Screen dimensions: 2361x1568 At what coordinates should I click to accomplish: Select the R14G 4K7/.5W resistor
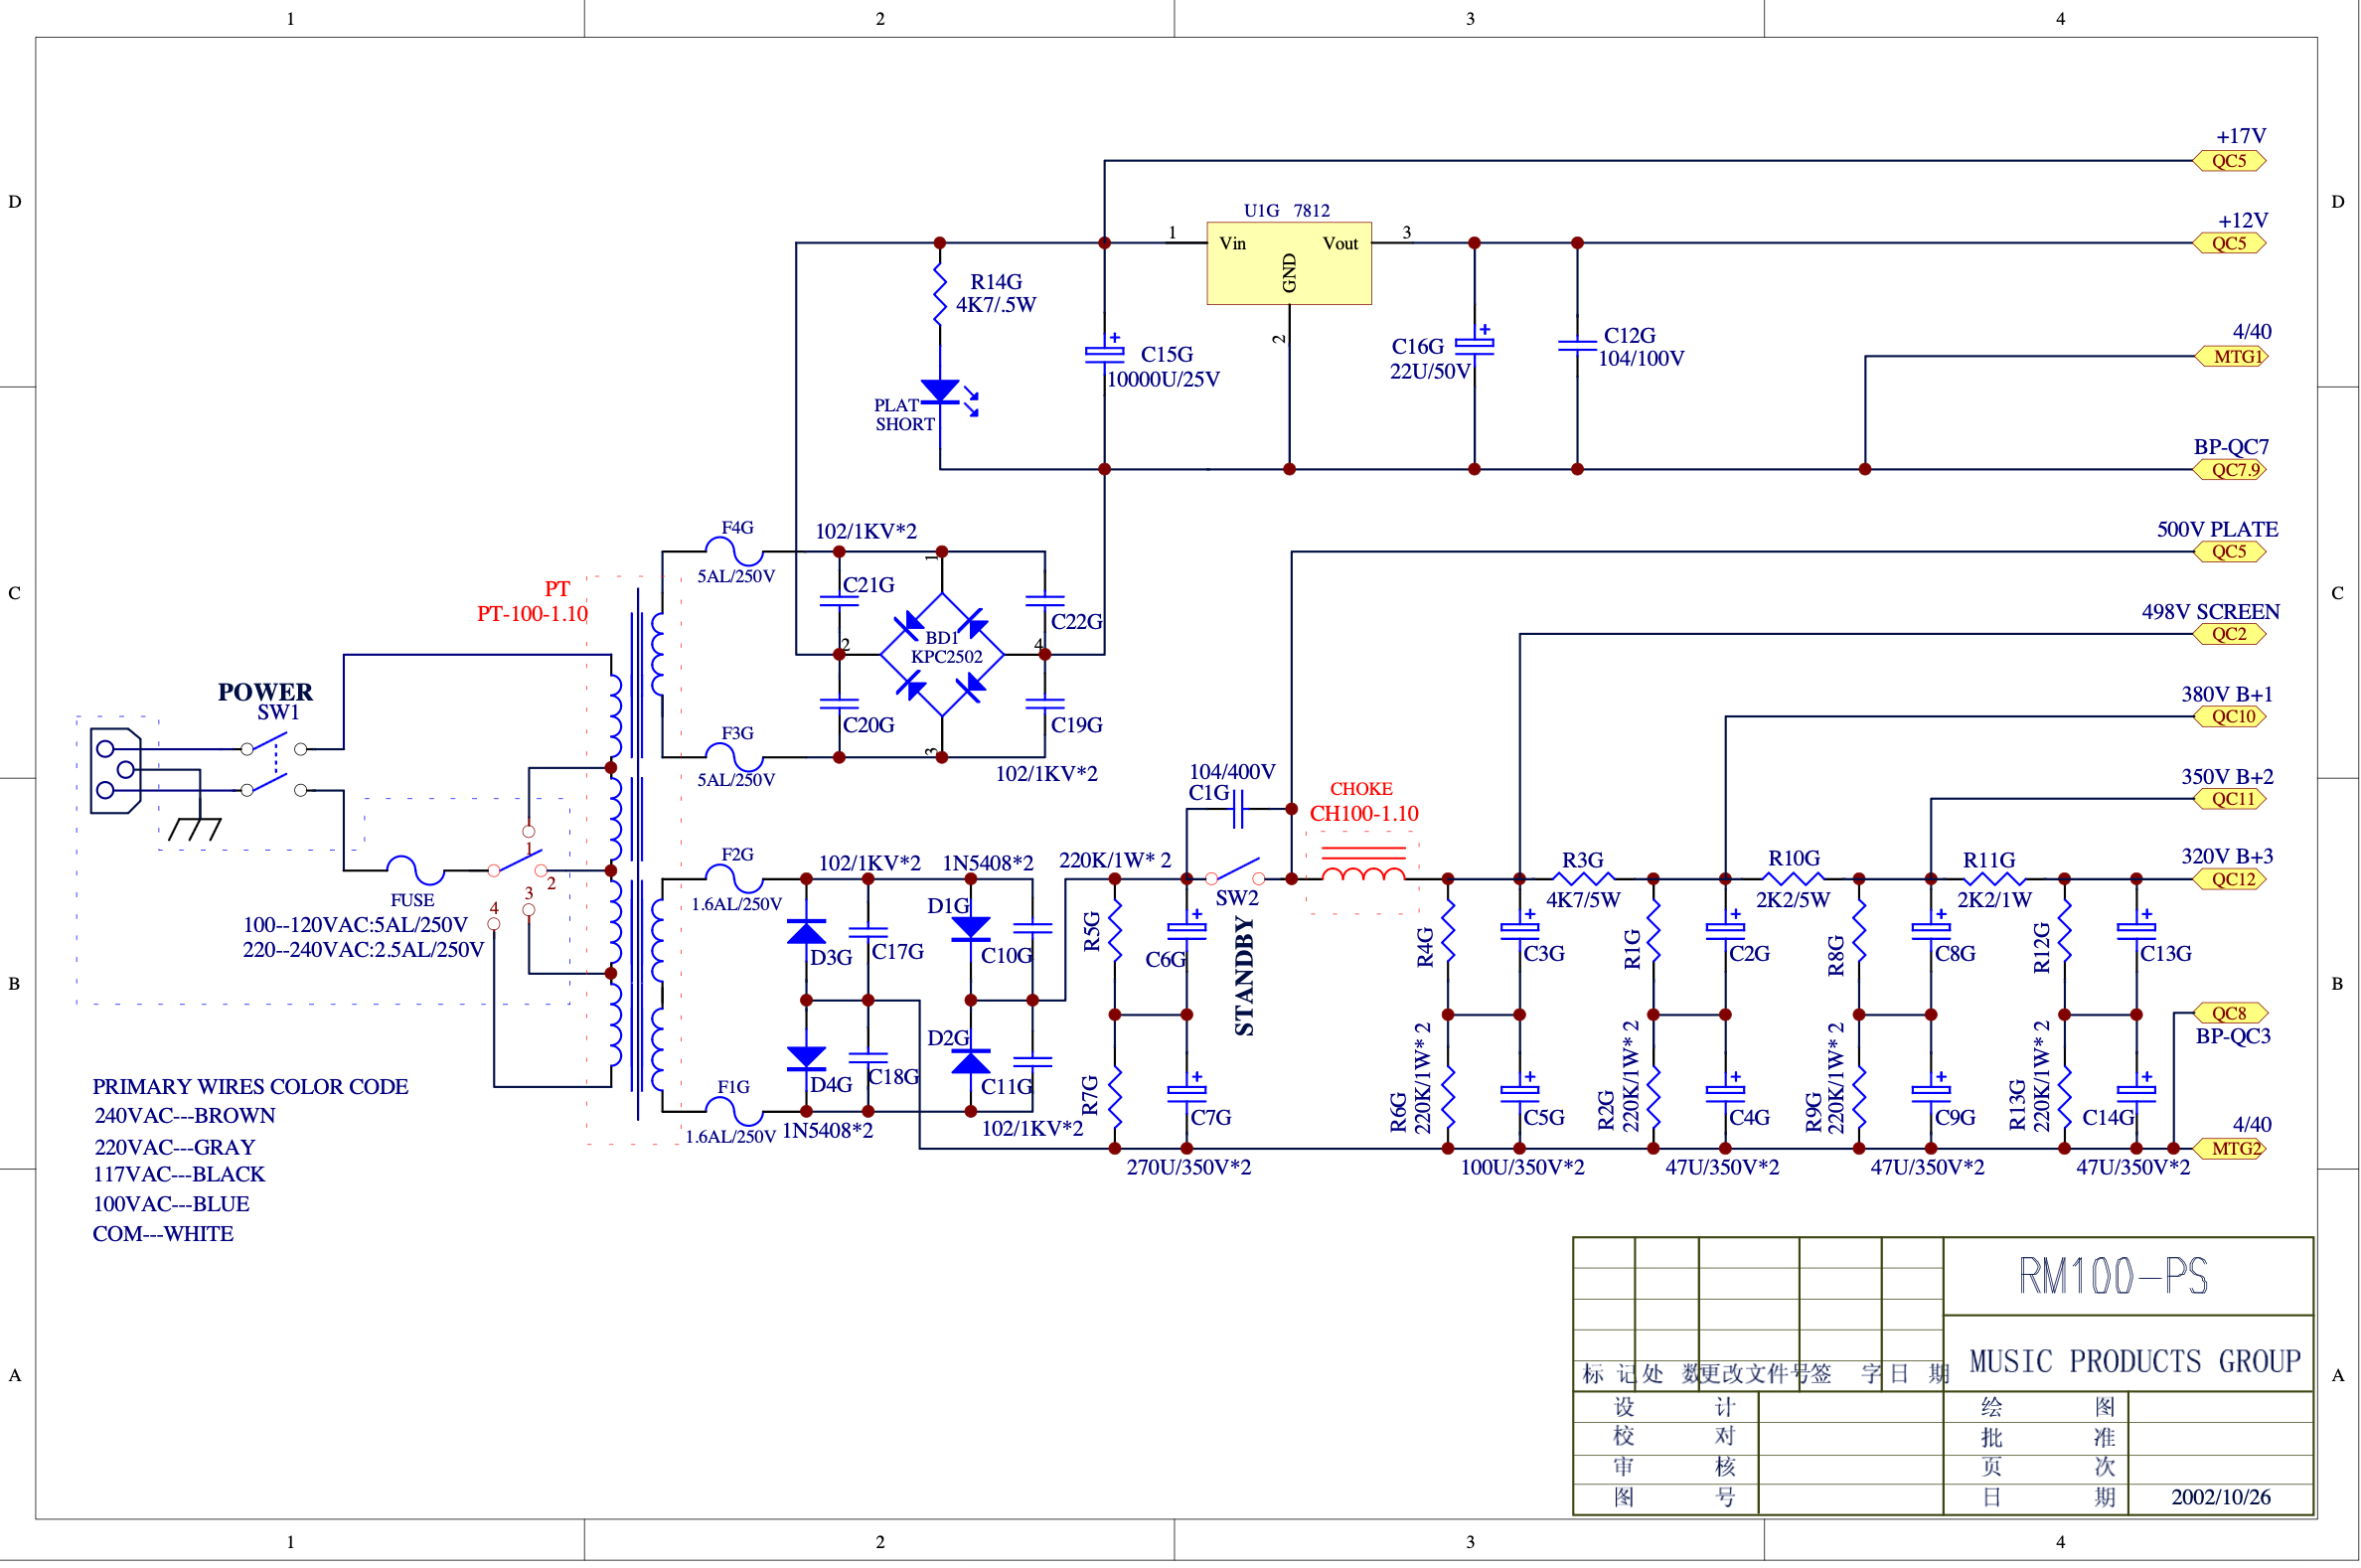(939, 294)
